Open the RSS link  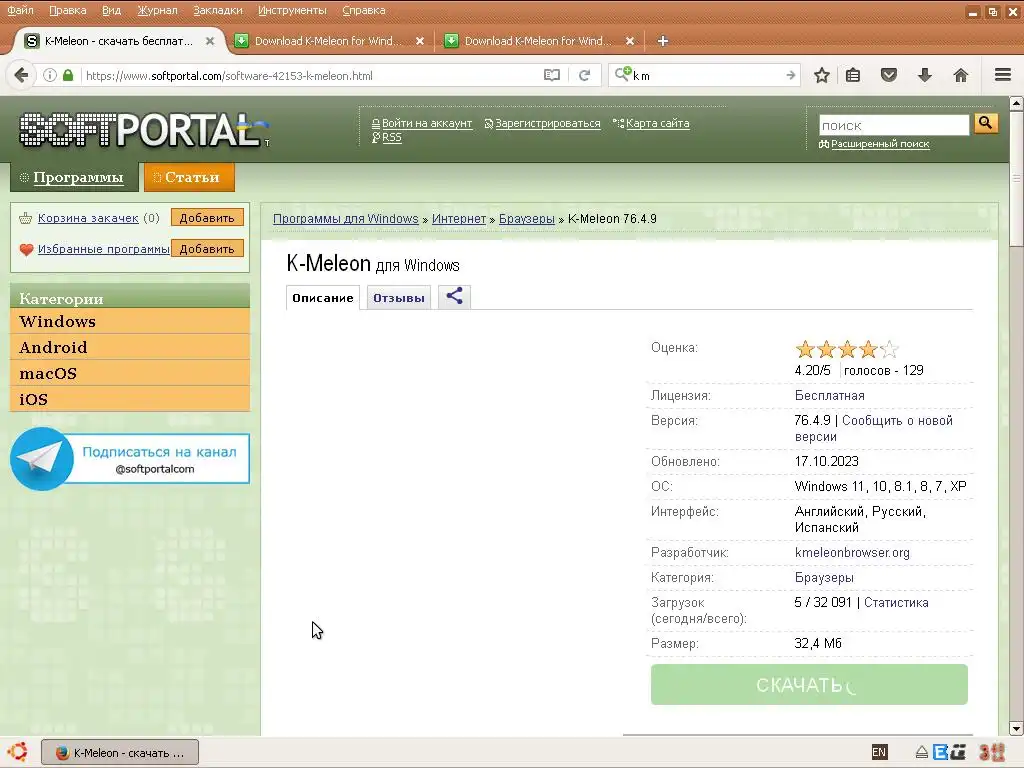click(391, 137)
